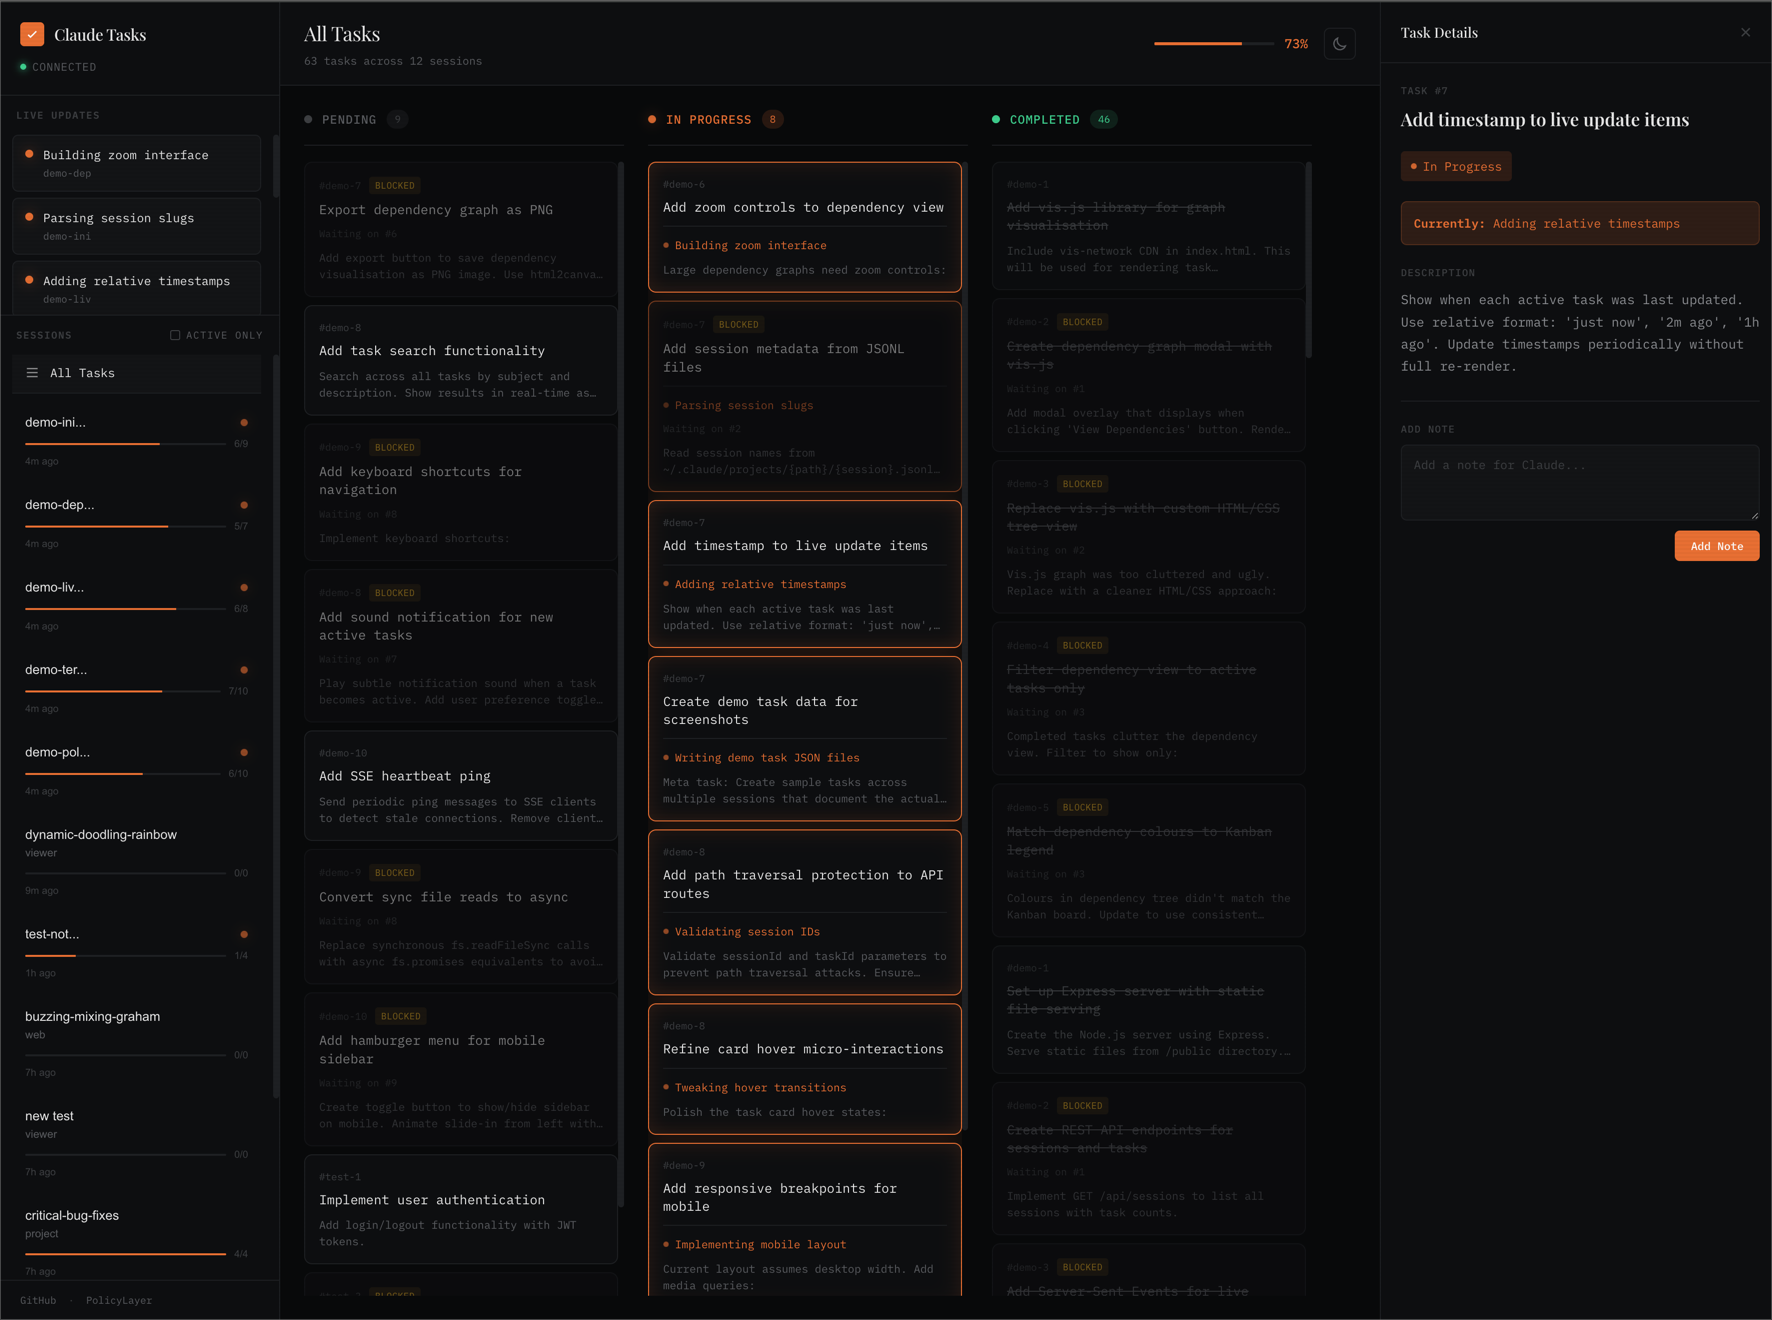Click the Add Note button
This screenshot has height=1320, width=1772.
click(1717, 545)
